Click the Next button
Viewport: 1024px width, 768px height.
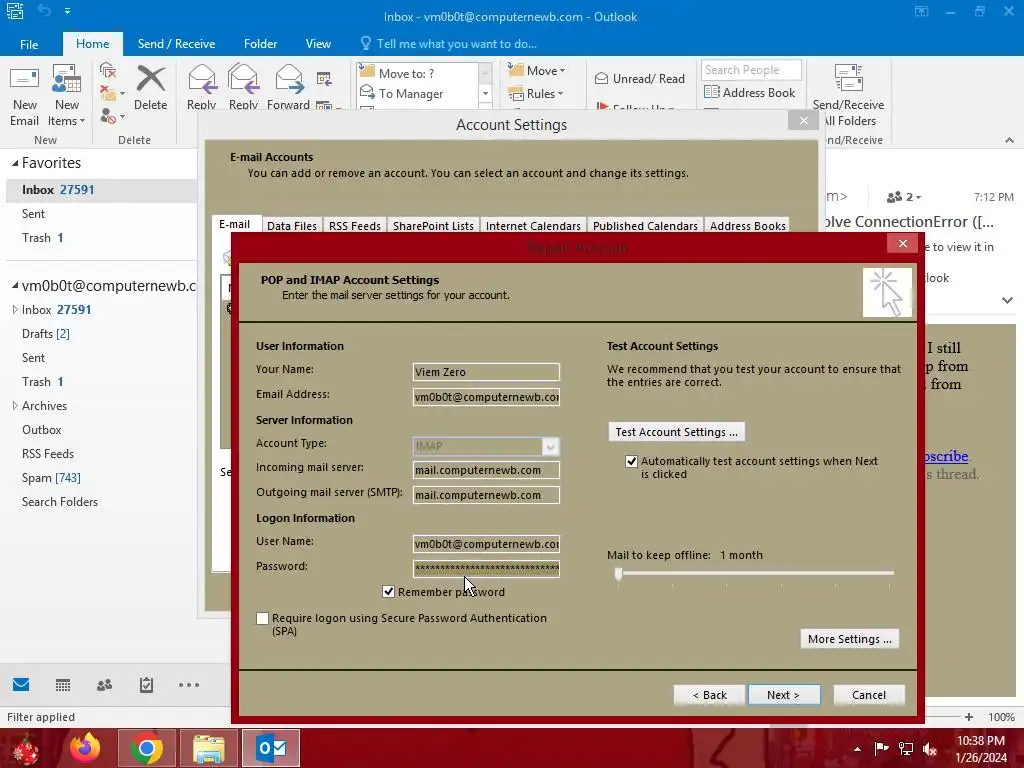pos(784,695)
